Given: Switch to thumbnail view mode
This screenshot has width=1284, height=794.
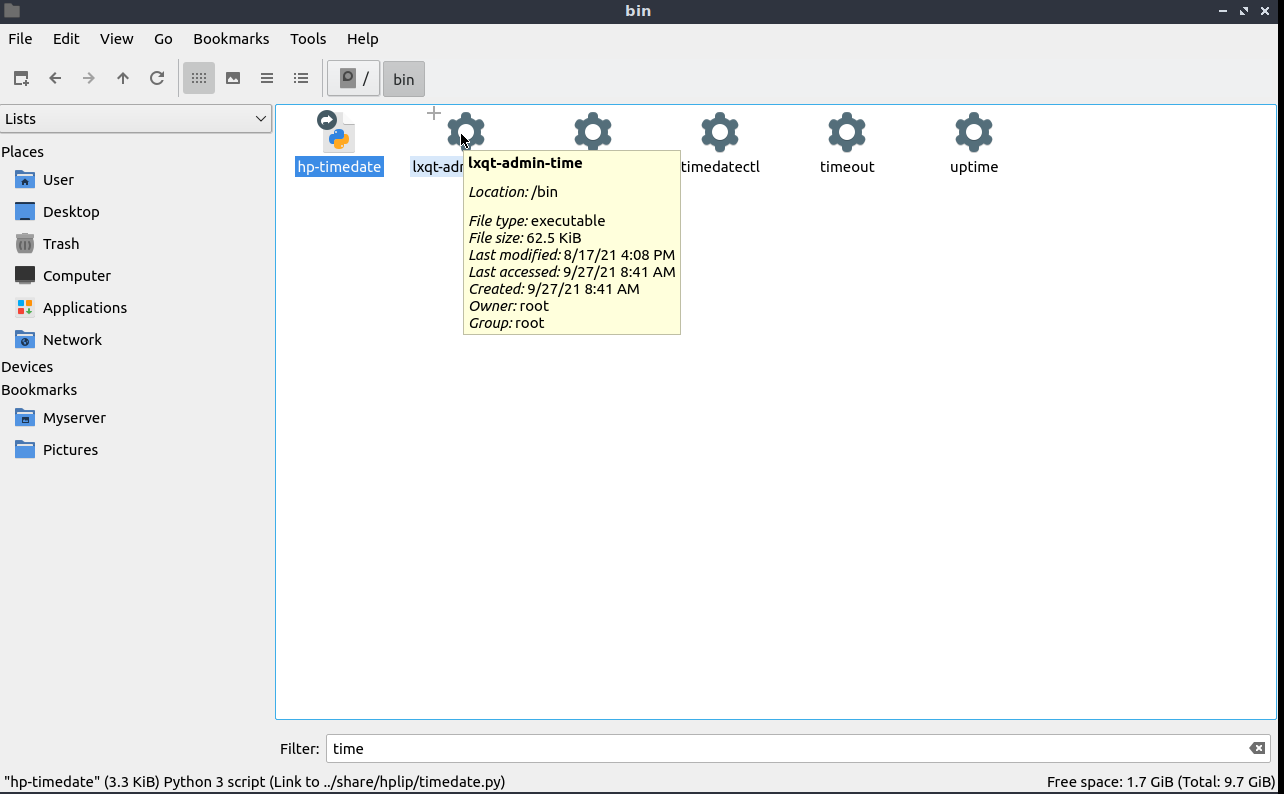Looking at the screenshot, I should (233, 78).
